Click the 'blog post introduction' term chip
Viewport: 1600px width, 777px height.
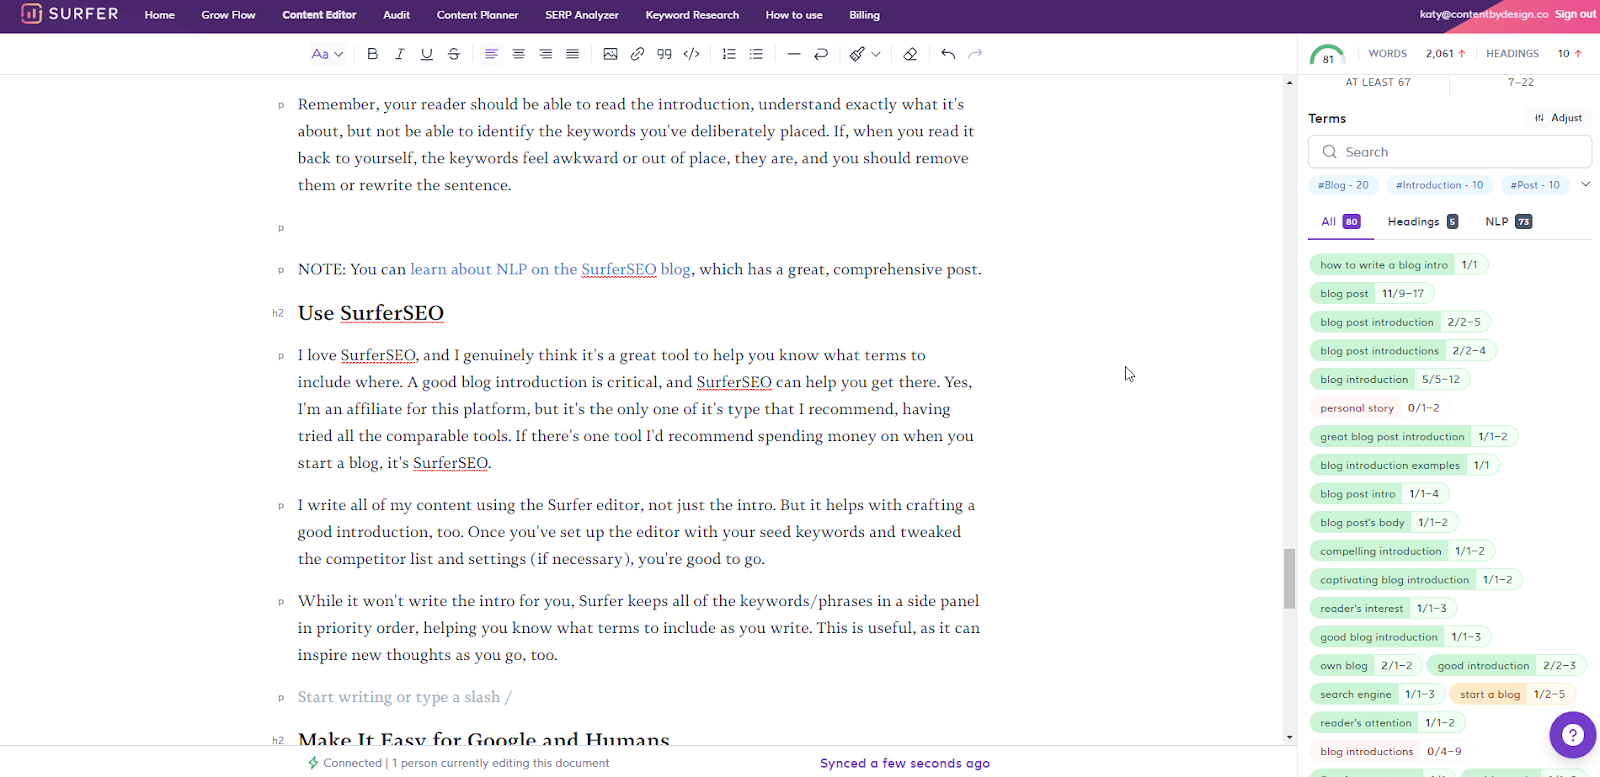click(x=1400, y=322)
